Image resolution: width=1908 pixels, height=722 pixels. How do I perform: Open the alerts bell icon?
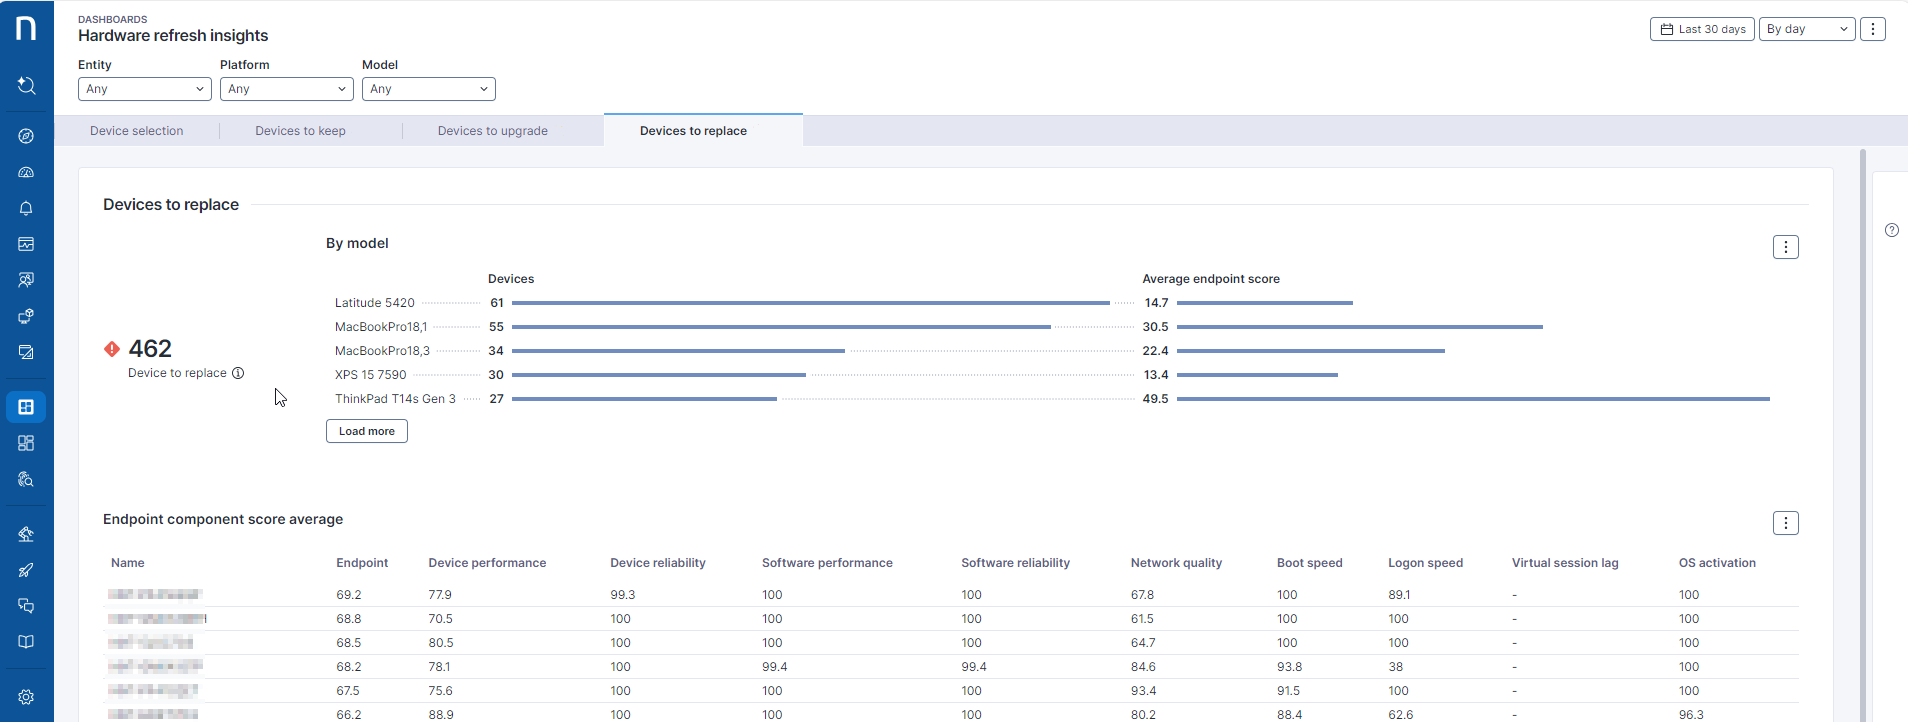coord(26,208)
